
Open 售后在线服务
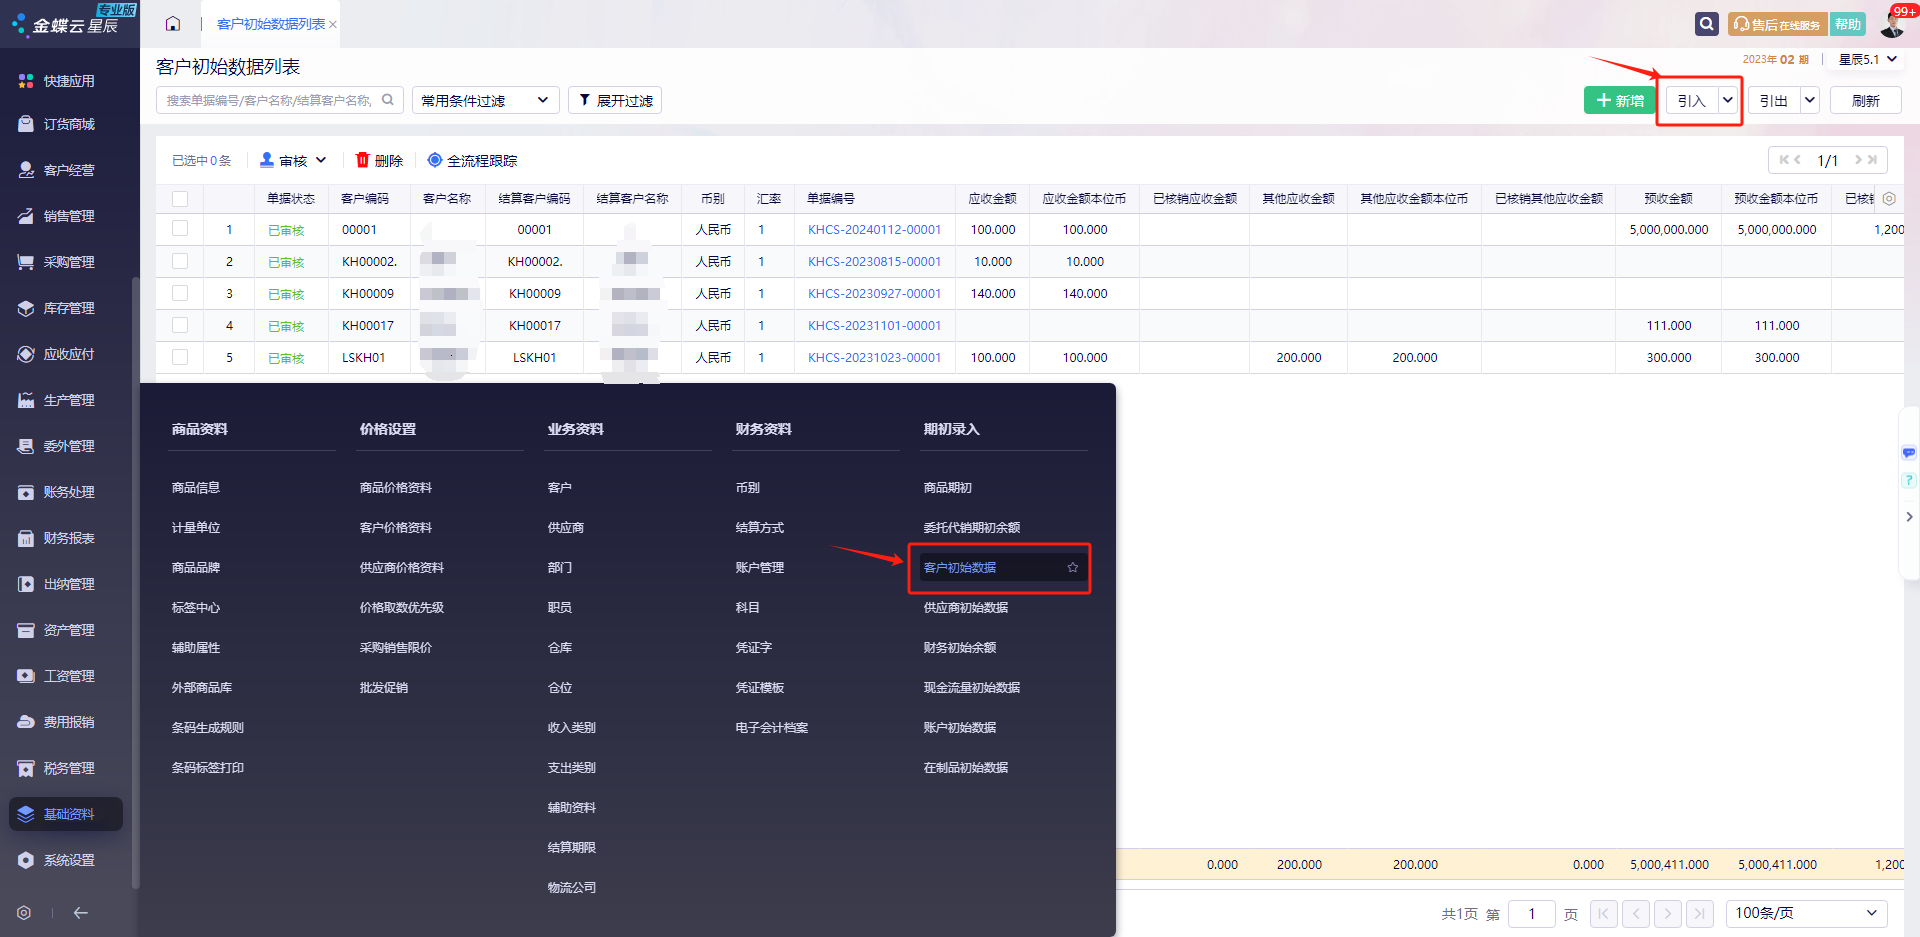1778,24
